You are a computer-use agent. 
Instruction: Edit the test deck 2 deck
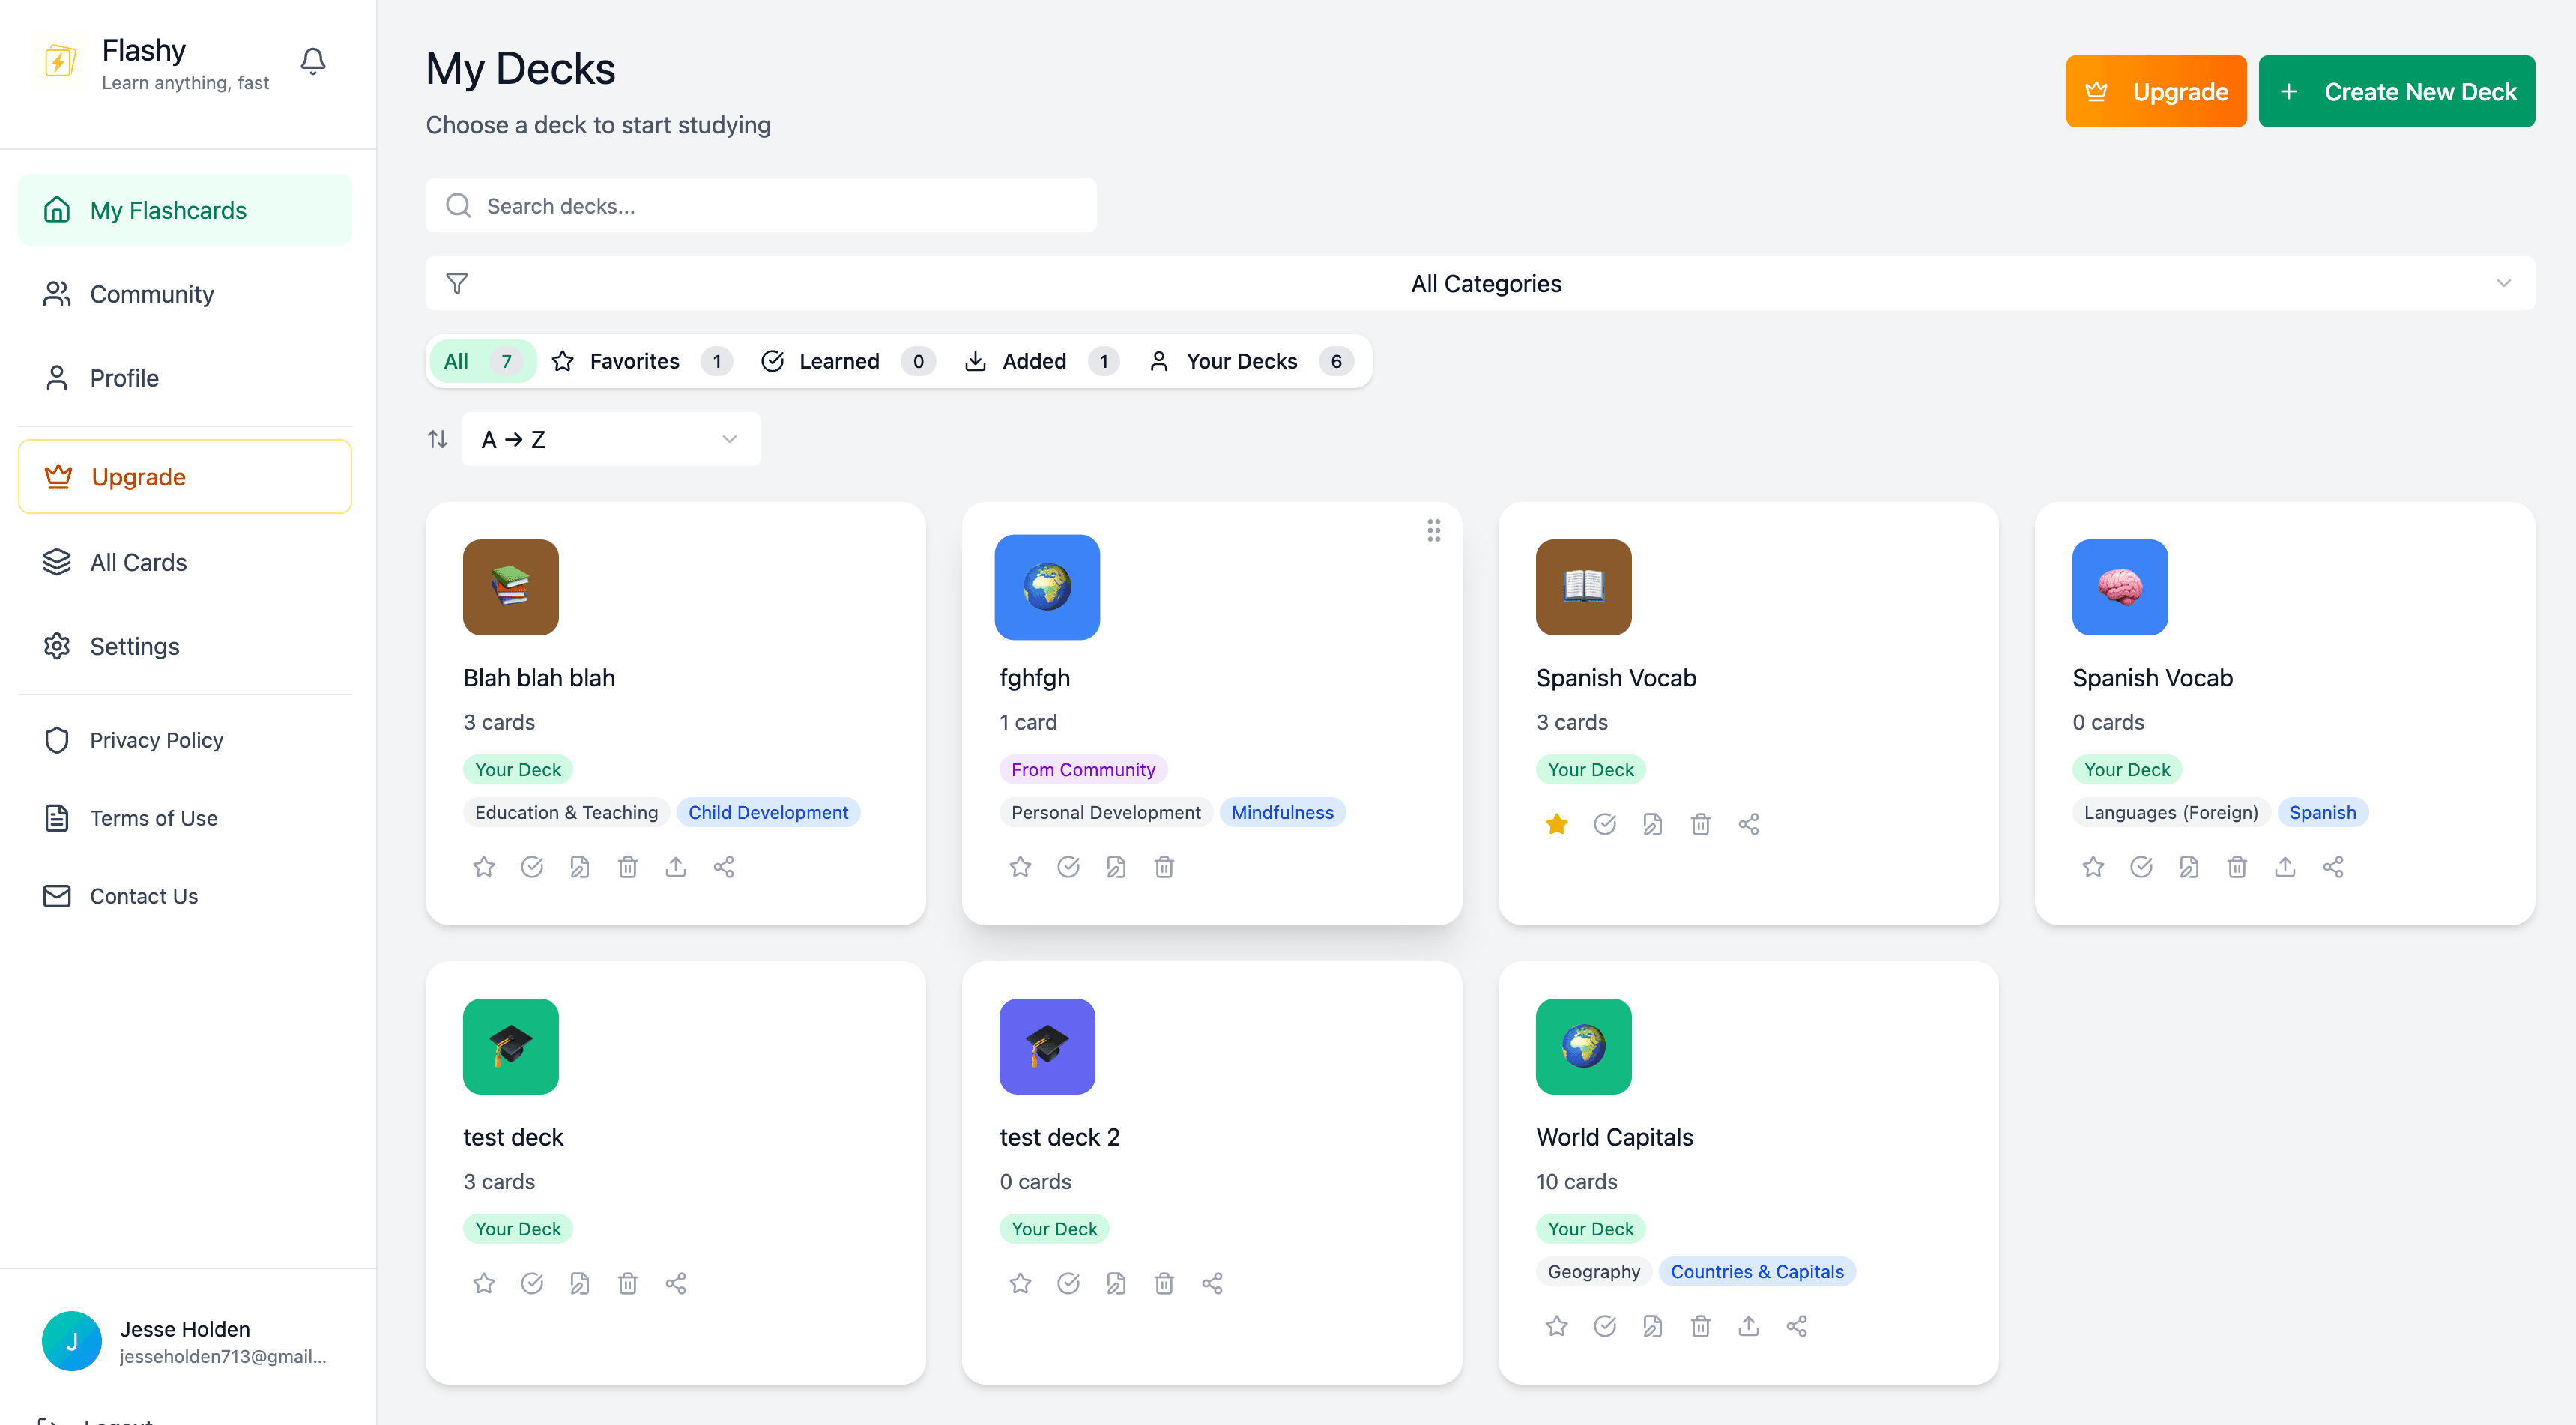coord(1116,1283)
